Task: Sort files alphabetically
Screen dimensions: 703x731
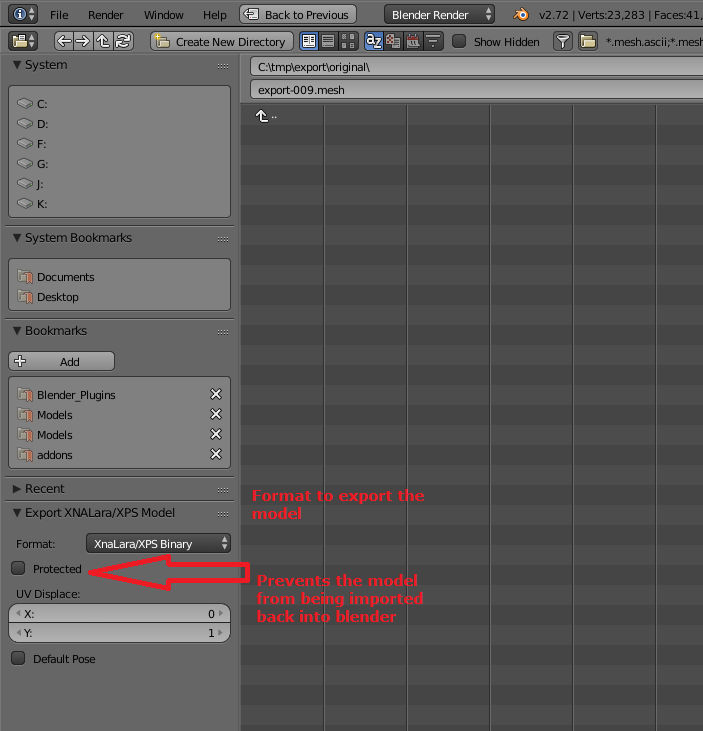Action: 374,41
